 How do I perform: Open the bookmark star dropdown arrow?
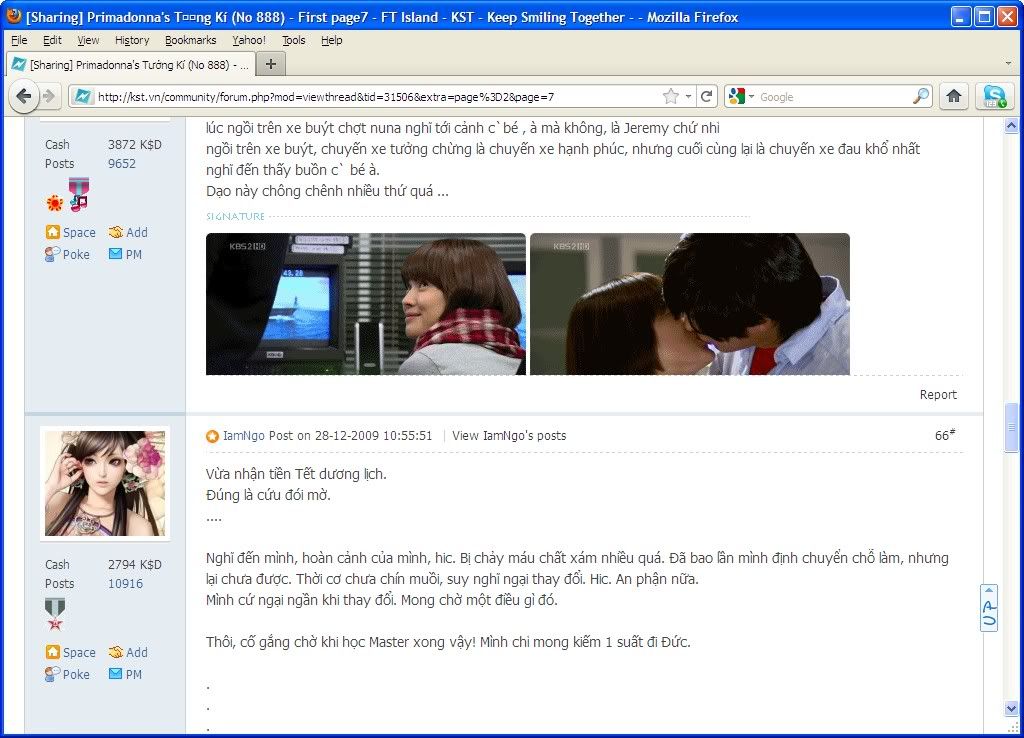(688, 97)
